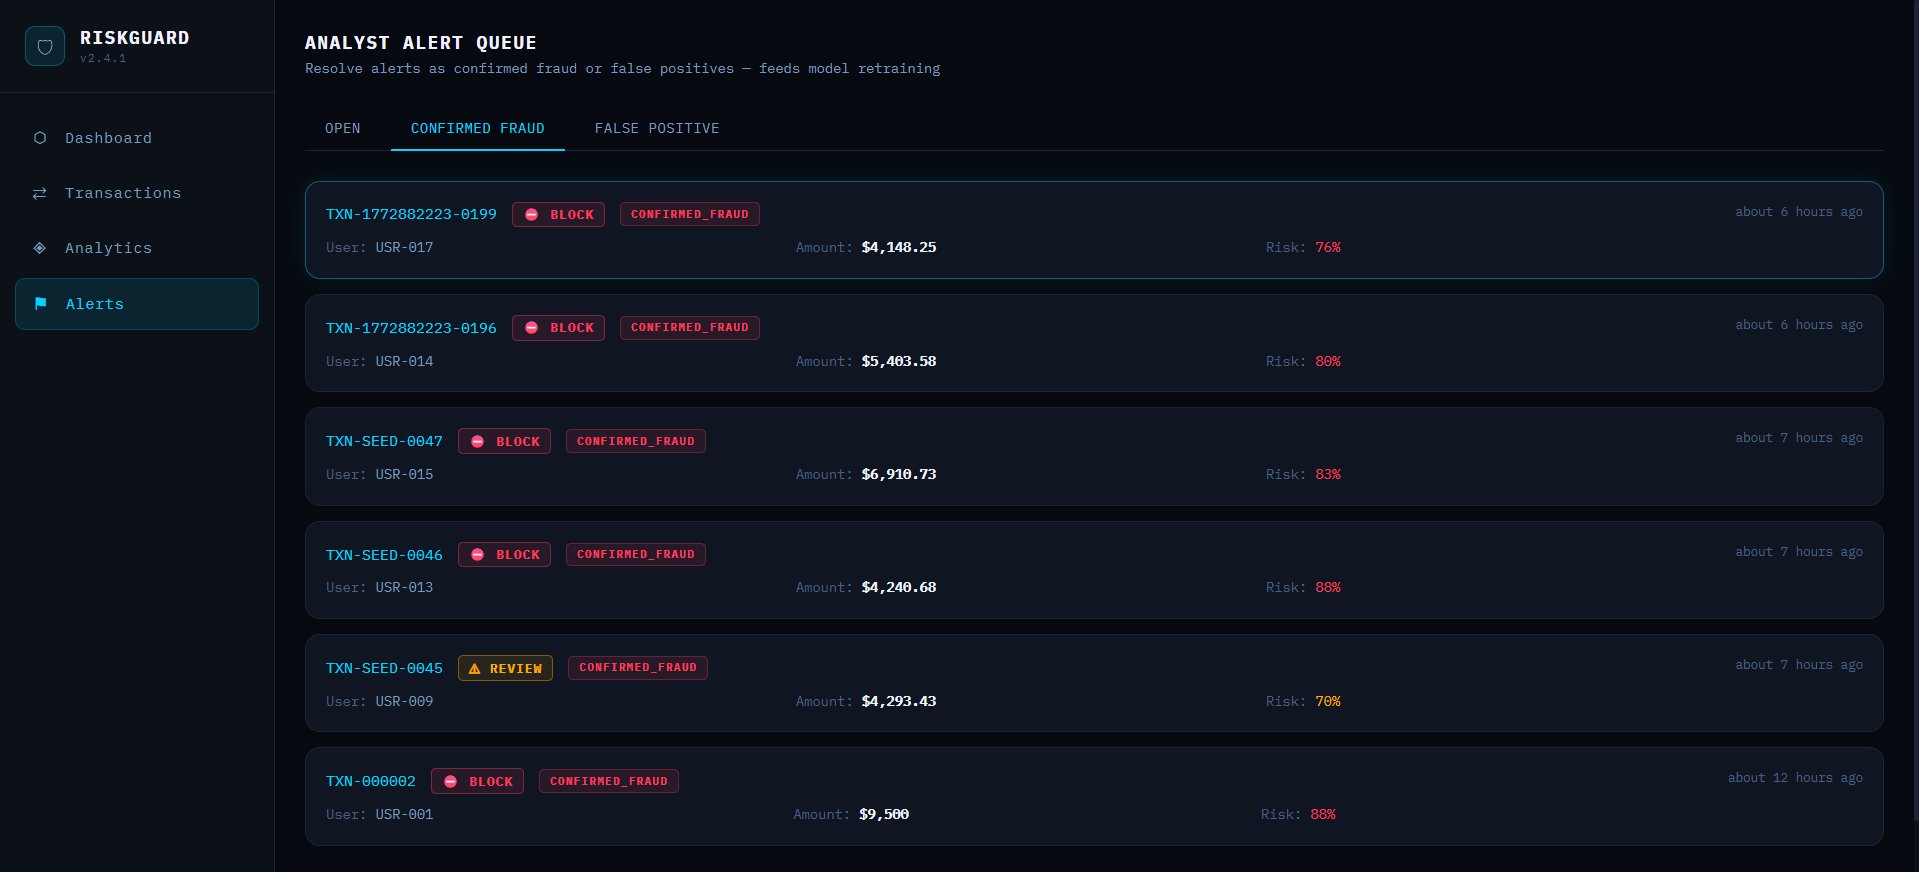Open transaction link TXN-SEED-0046
Screen dimensions: 1919x872
click(384, 555)
